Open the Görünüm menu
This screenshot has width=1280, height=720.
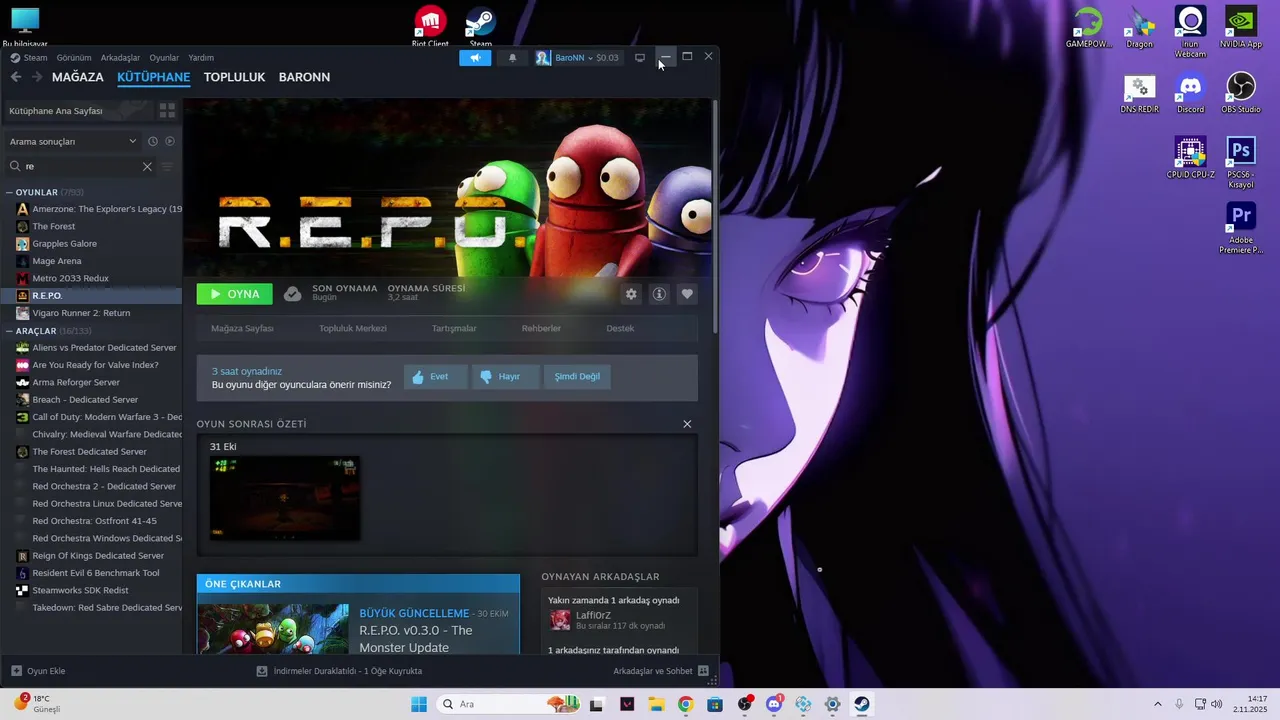click(74, 58)
